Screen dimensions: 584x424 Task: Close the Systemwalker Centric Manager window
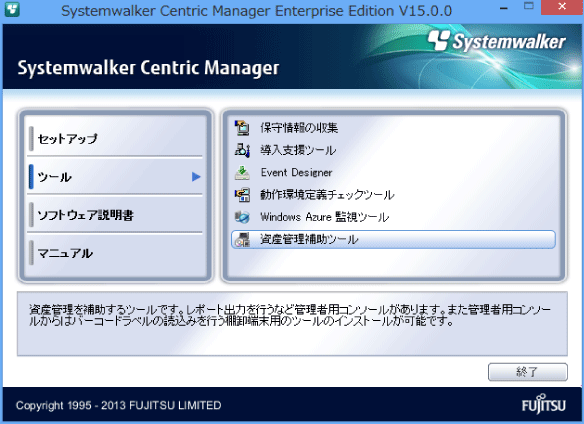tap(562, 7)
